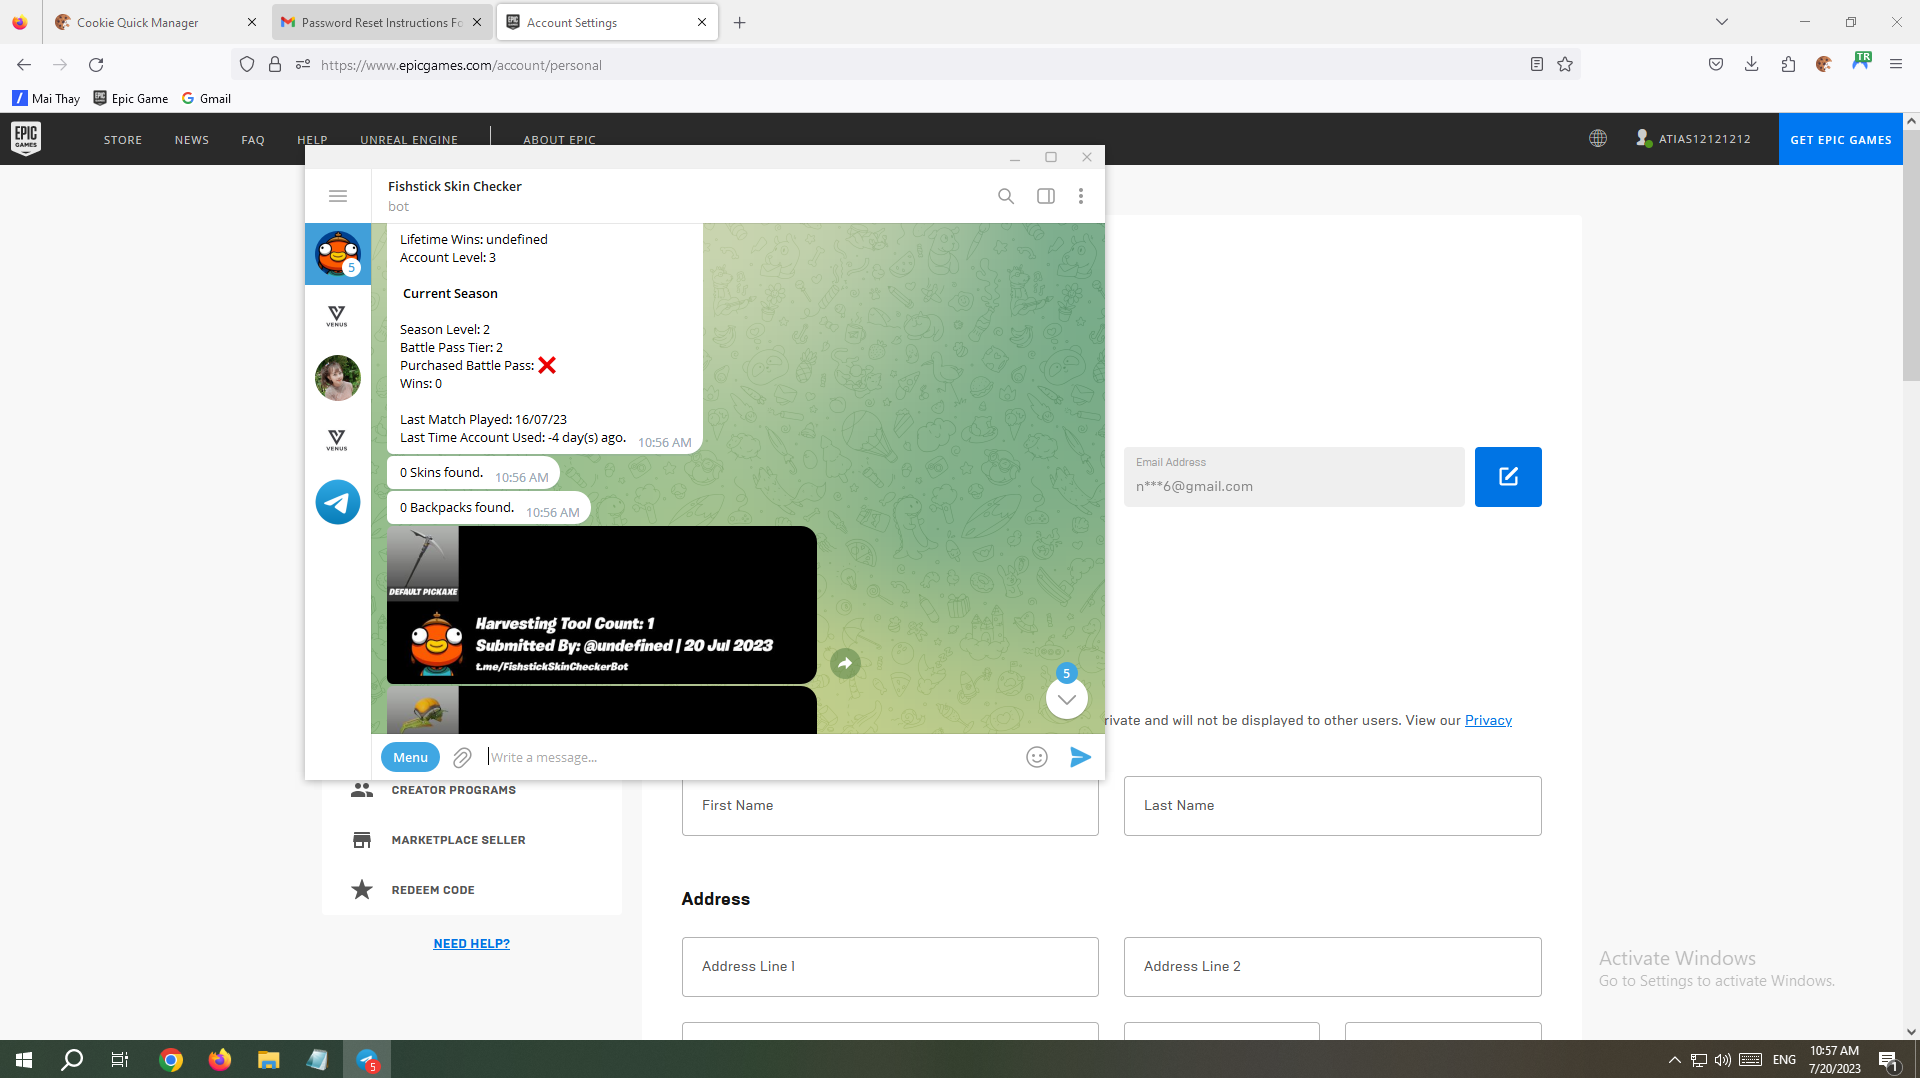Reload the current page
This screenshot has height=1078, width=1920.
pyautogui.click(x=96, y=65)
